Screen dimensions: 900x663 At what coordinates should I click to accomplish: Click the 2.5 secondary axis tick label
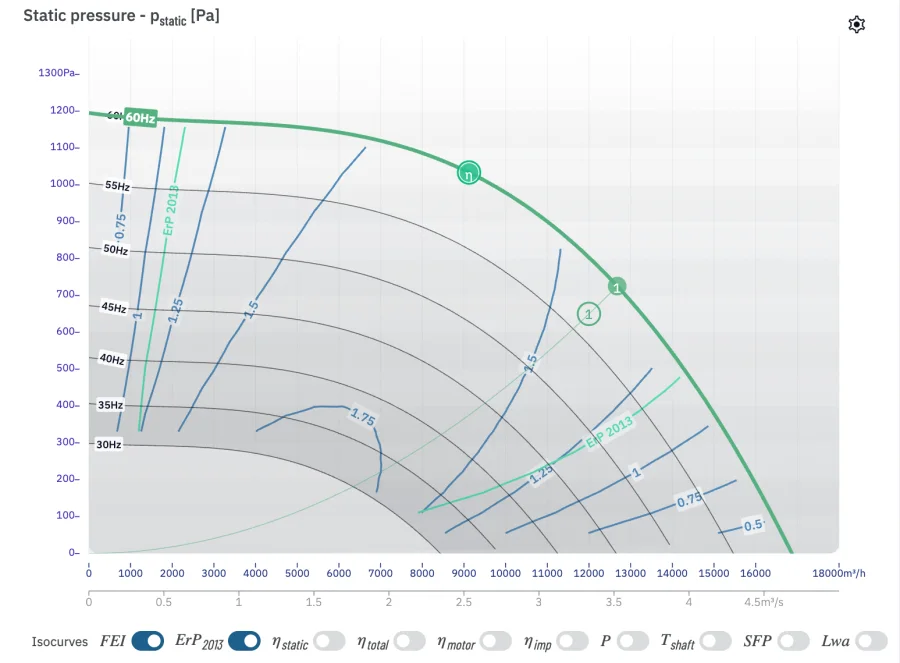pyautogui.click(x=464, y=602)
